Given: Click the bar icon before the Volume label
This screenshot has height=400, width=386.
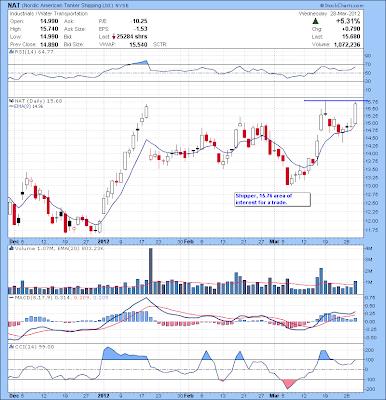Looking at the screenshot, I should [x=11, y=248].
